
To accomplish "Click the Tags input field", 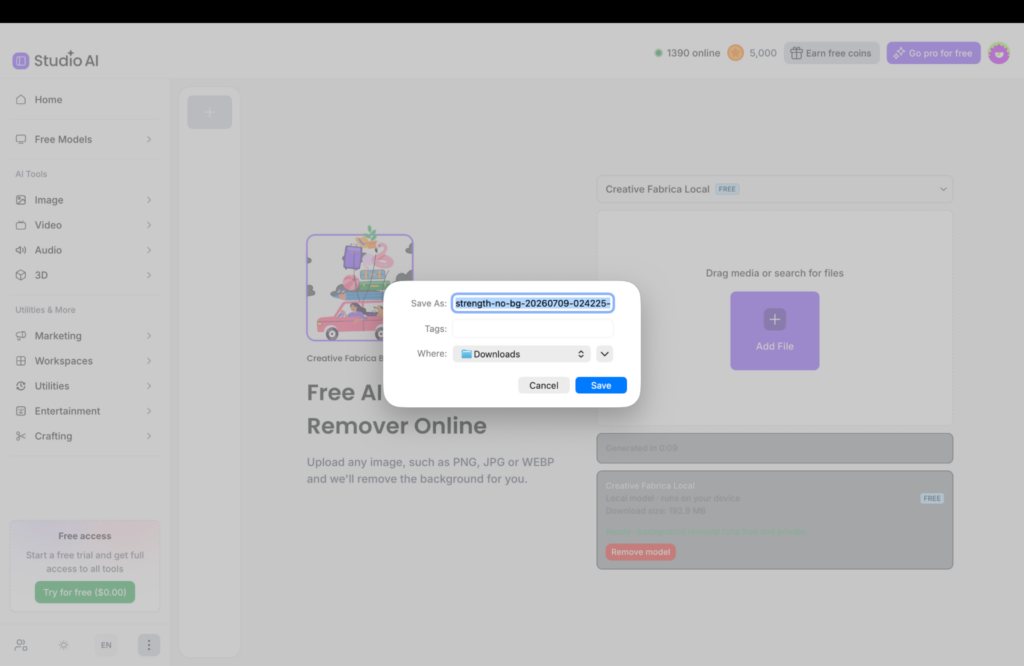I will [533, 328].
